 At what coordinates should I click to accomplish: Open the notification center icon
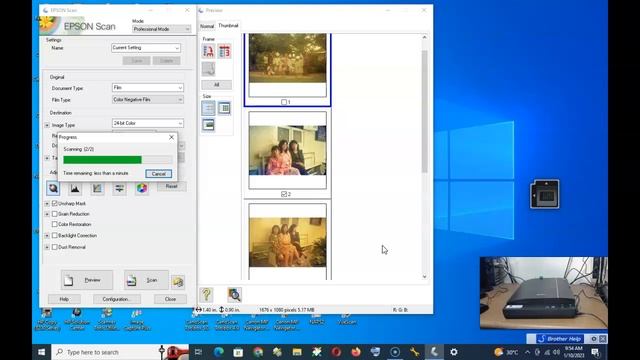[x=595, y=352]
